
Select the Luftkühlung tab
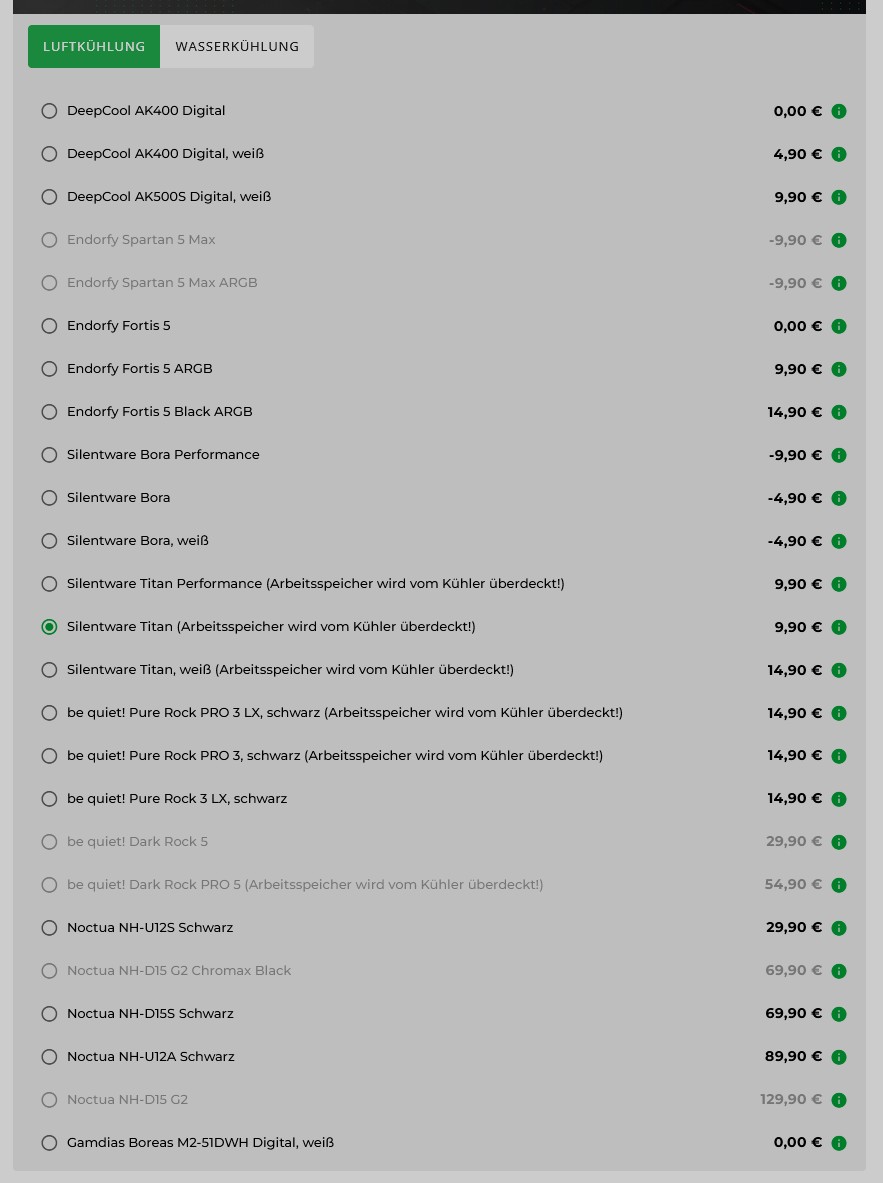point(94,47)
